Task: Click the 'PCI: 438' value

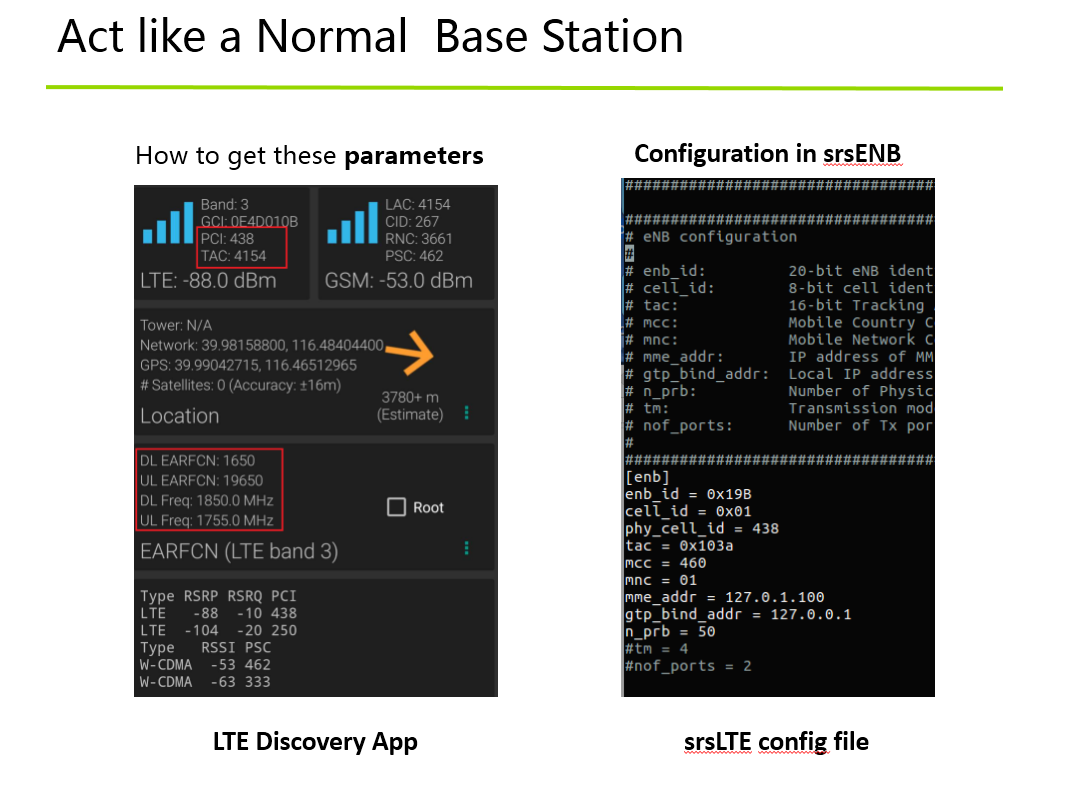Action: [x=227, y=239]
